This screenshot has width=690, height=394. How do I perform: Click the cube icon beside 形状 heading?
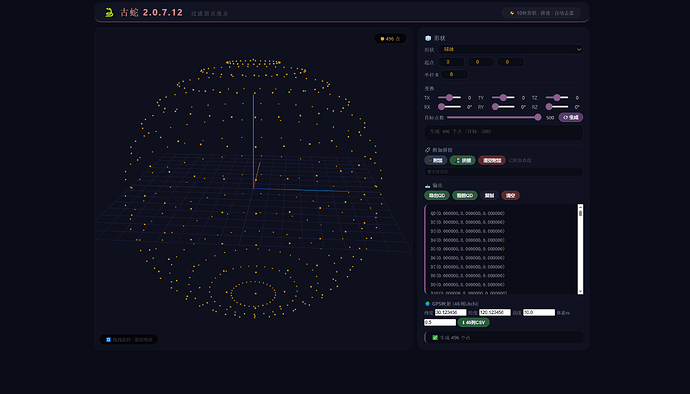428,38
